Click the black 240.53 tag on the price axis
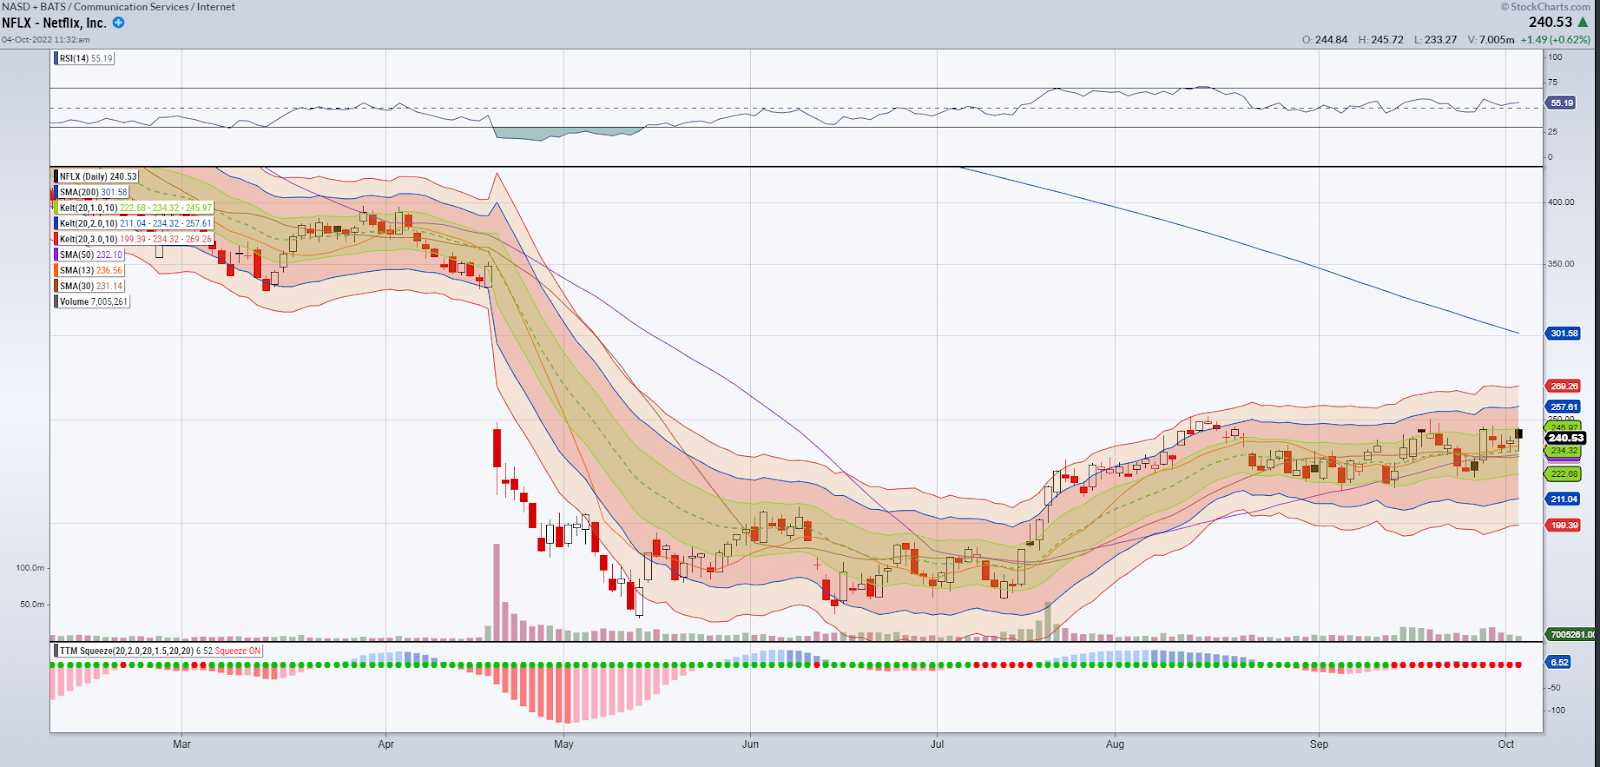Viewport: 1600px width, 767px height. point(1566,438)
